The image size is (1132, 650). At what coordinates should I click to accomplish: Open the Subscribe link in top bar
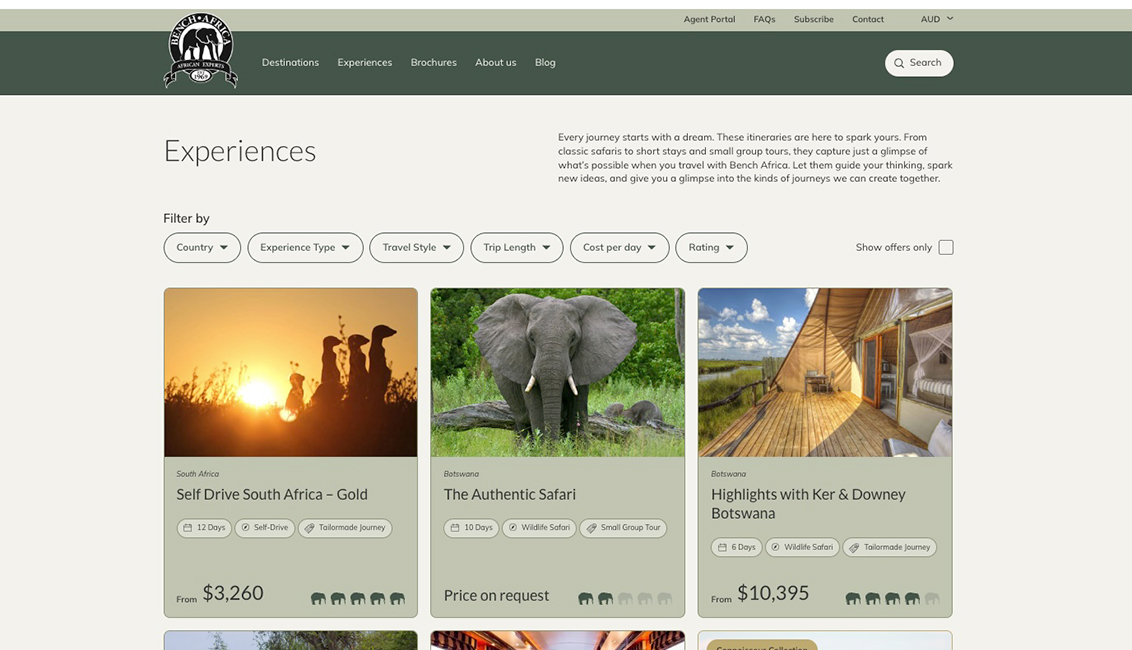[813, 19]
